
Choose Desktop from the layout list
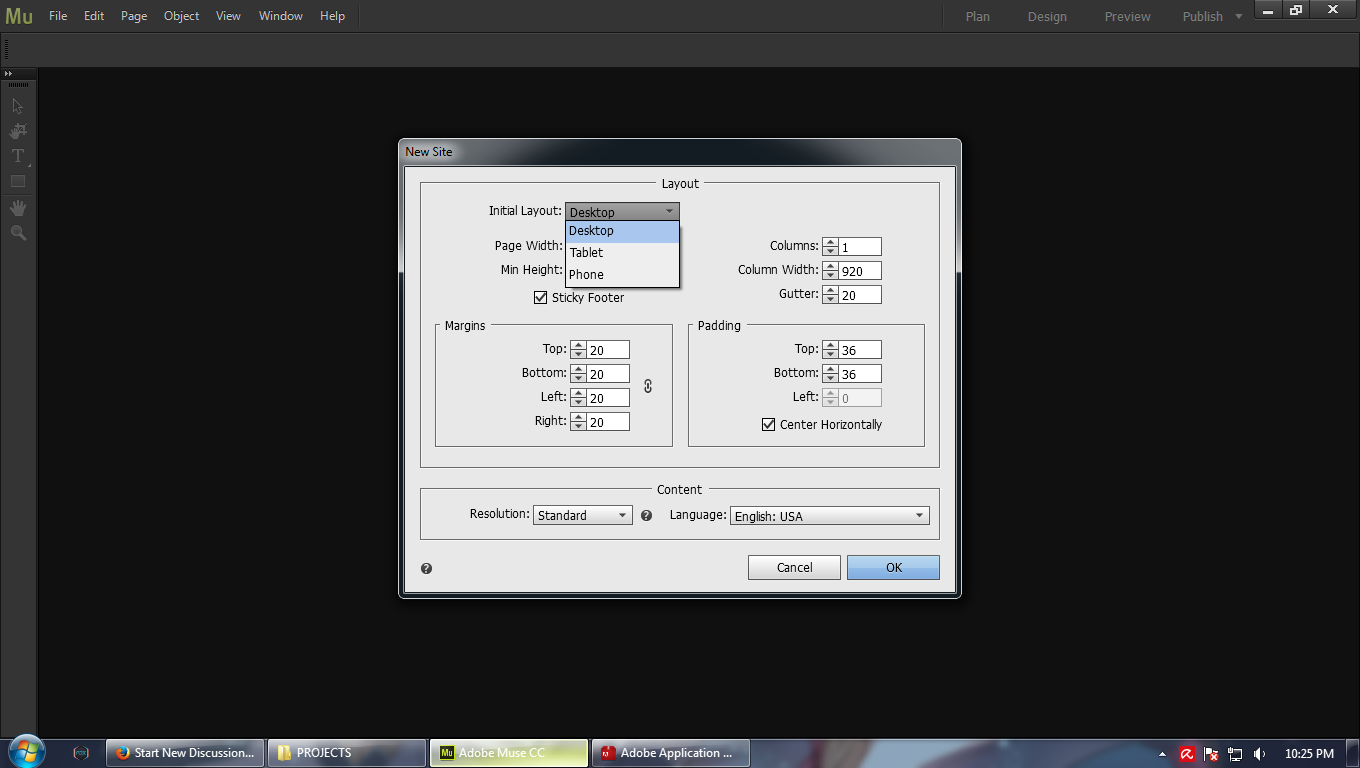[622, 231]
